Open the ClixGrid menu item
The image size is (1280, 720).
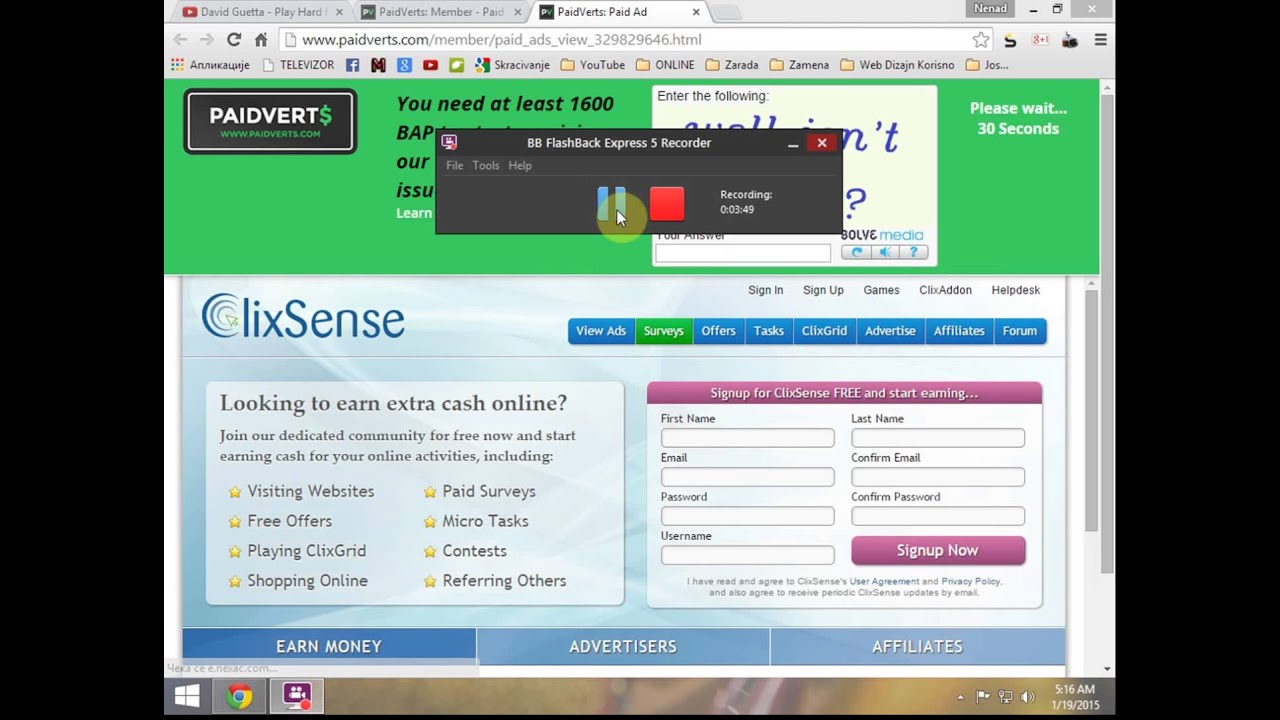(x=824, y=331)
